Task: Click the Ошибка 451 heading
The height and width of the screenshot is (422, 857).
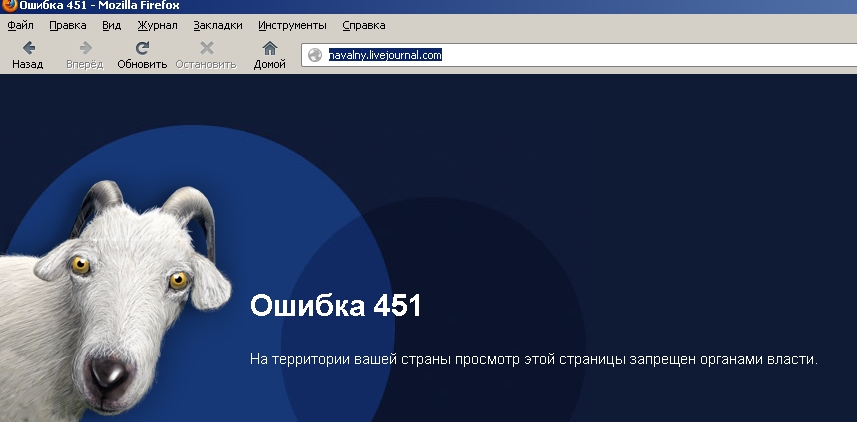Action: click(336, 306)
